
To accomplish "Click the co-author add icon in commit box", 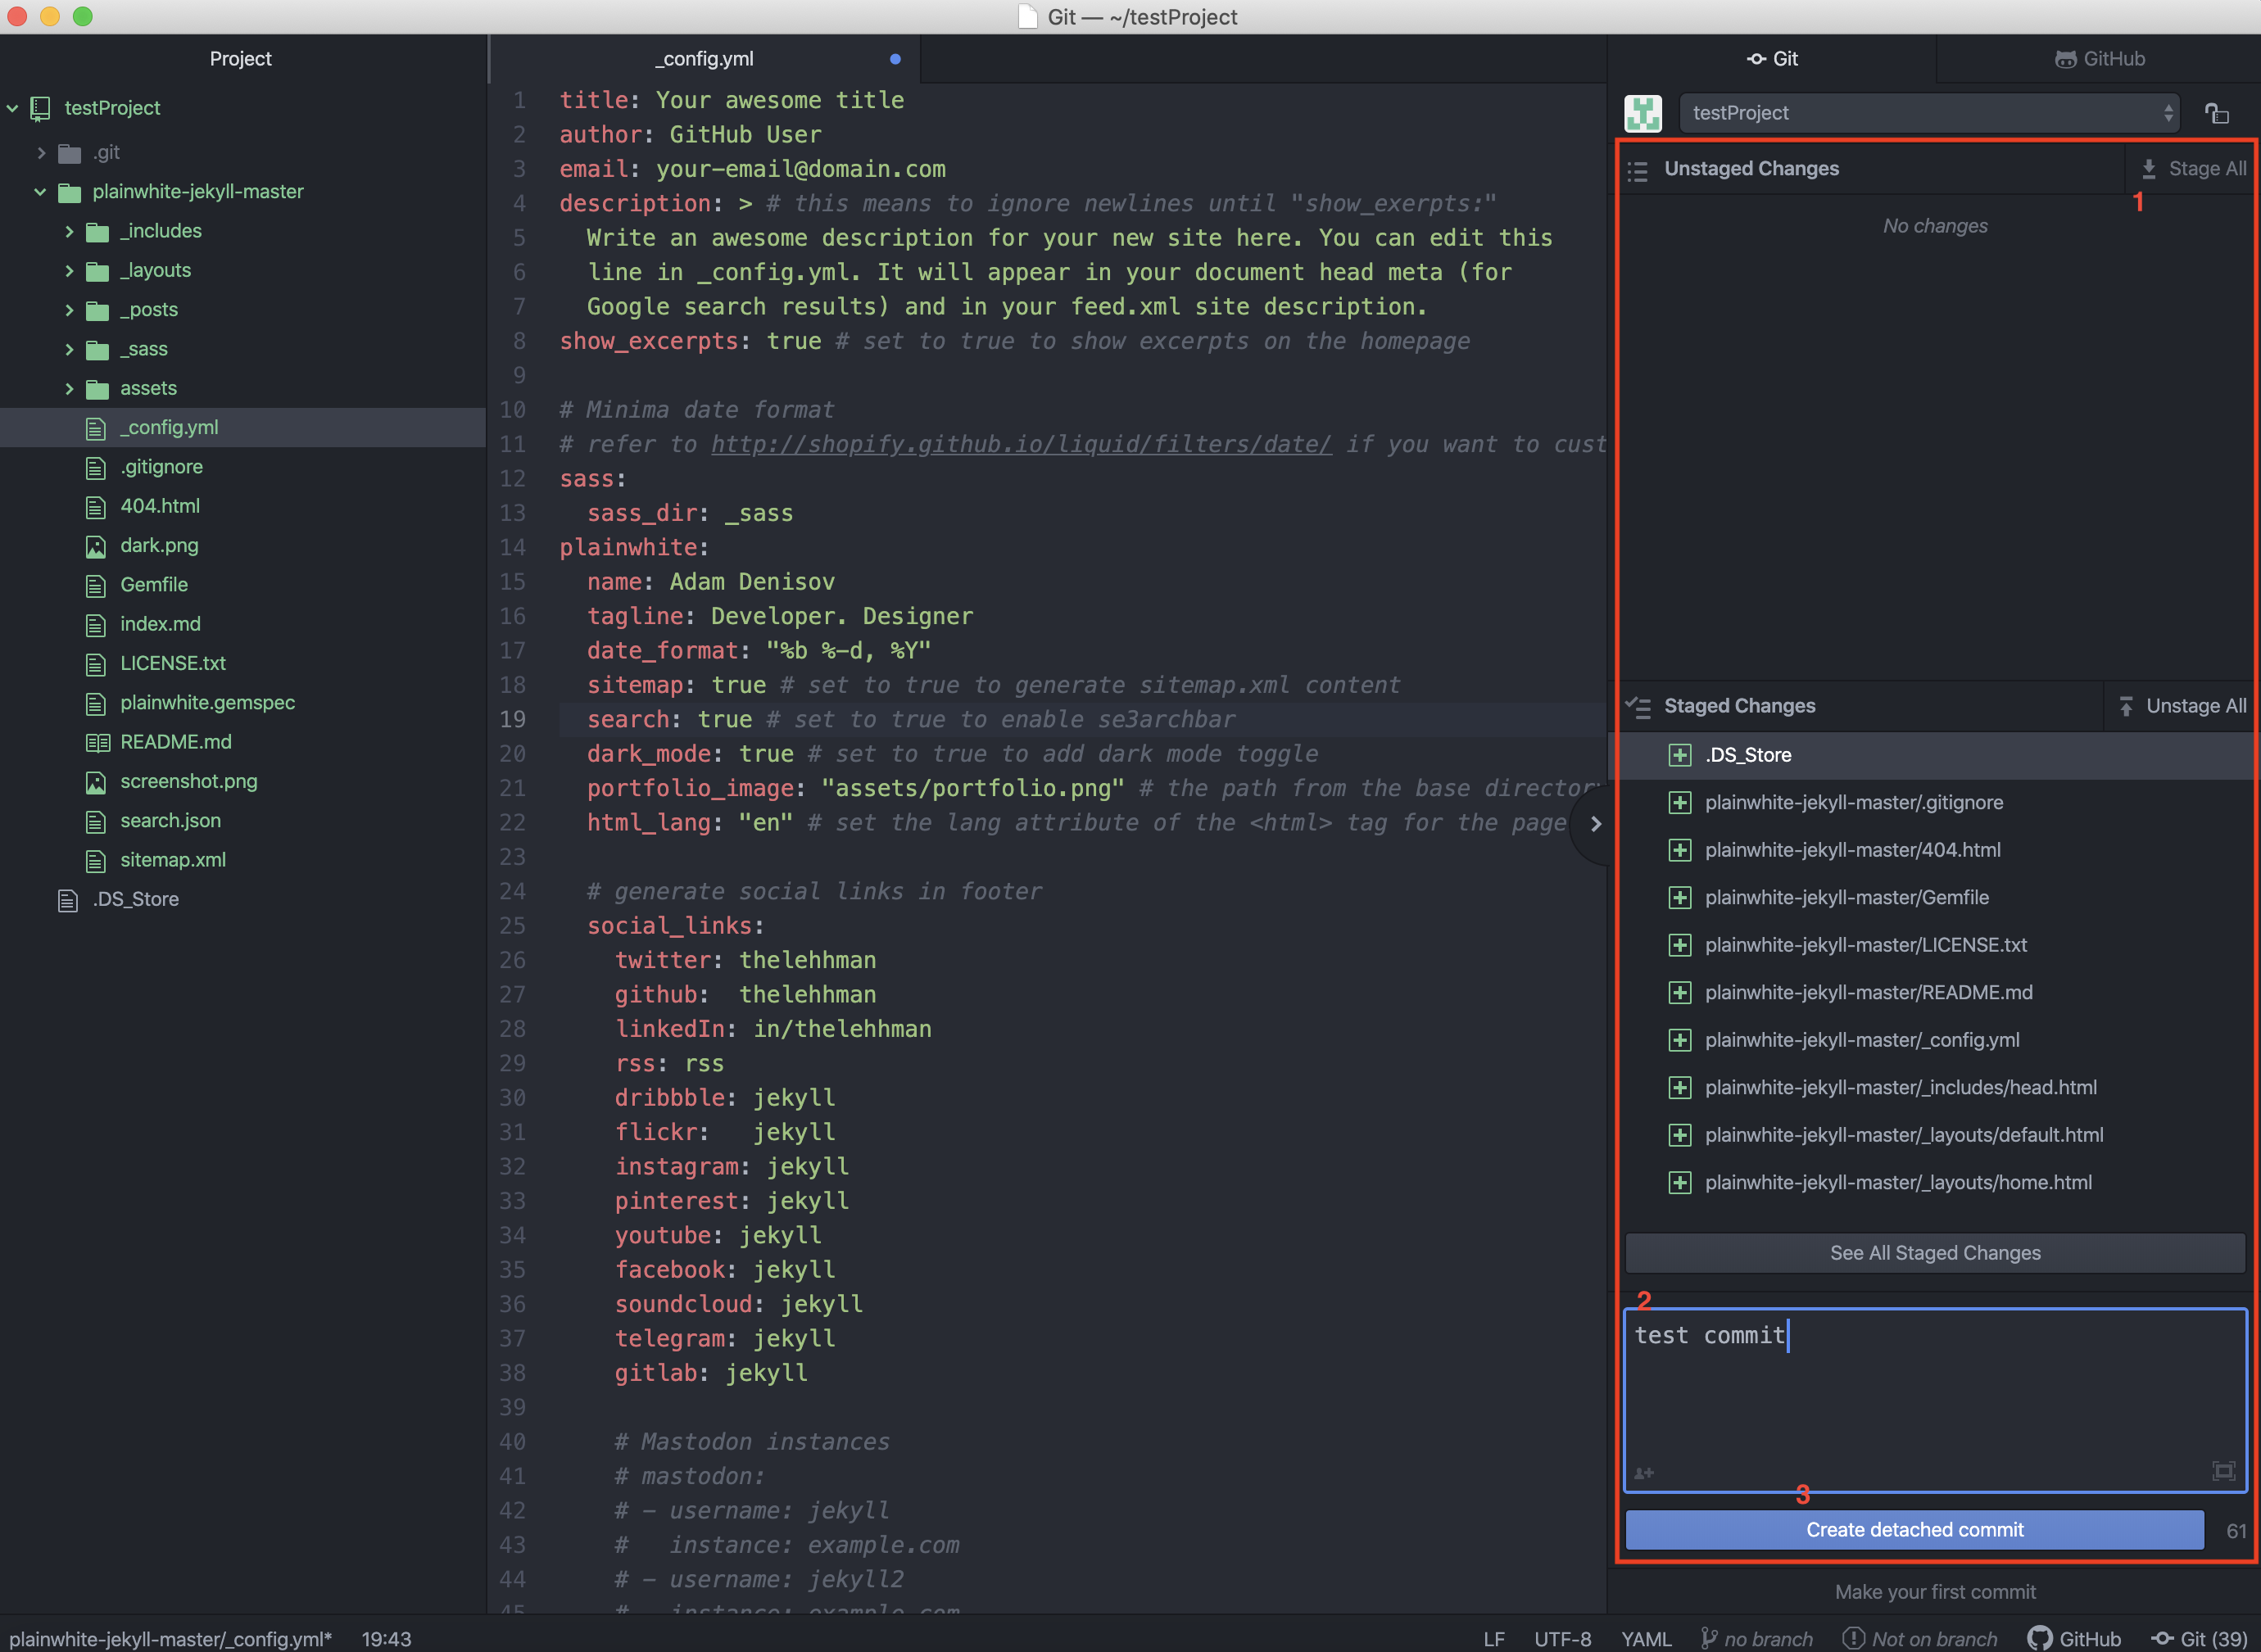I will coord(1644,1472).
